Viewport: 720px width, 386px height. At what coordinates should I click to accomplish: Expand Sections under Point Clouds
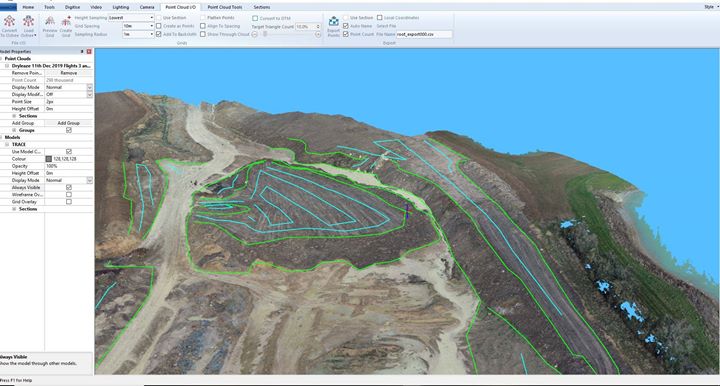point(14,116)
